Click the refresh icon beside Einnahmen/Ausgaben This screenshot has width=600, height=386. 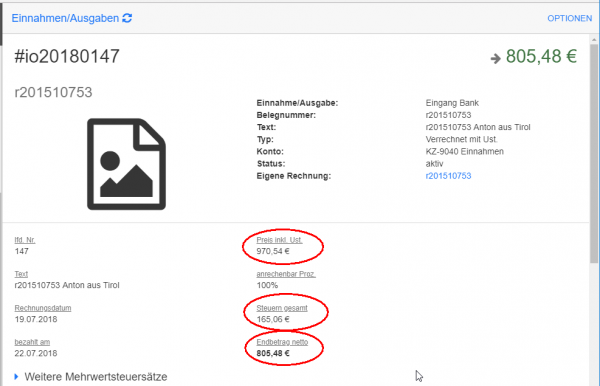[x=127, y=18]
